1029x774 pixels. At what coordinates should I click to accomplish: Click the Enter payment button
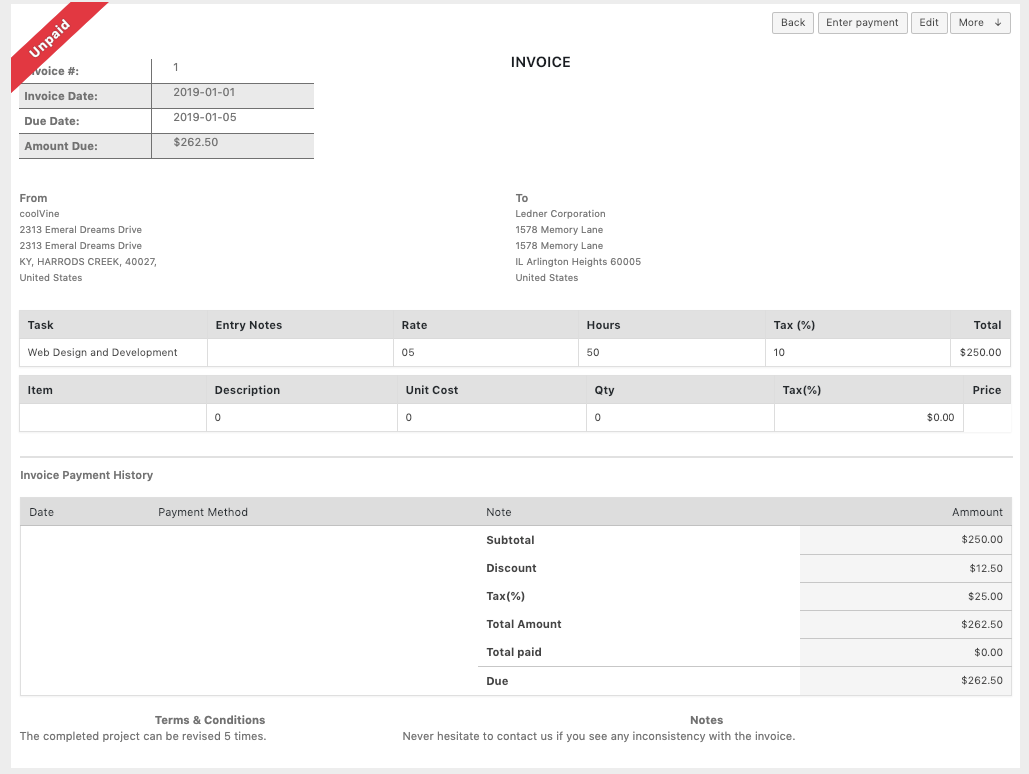click(862, 22)
